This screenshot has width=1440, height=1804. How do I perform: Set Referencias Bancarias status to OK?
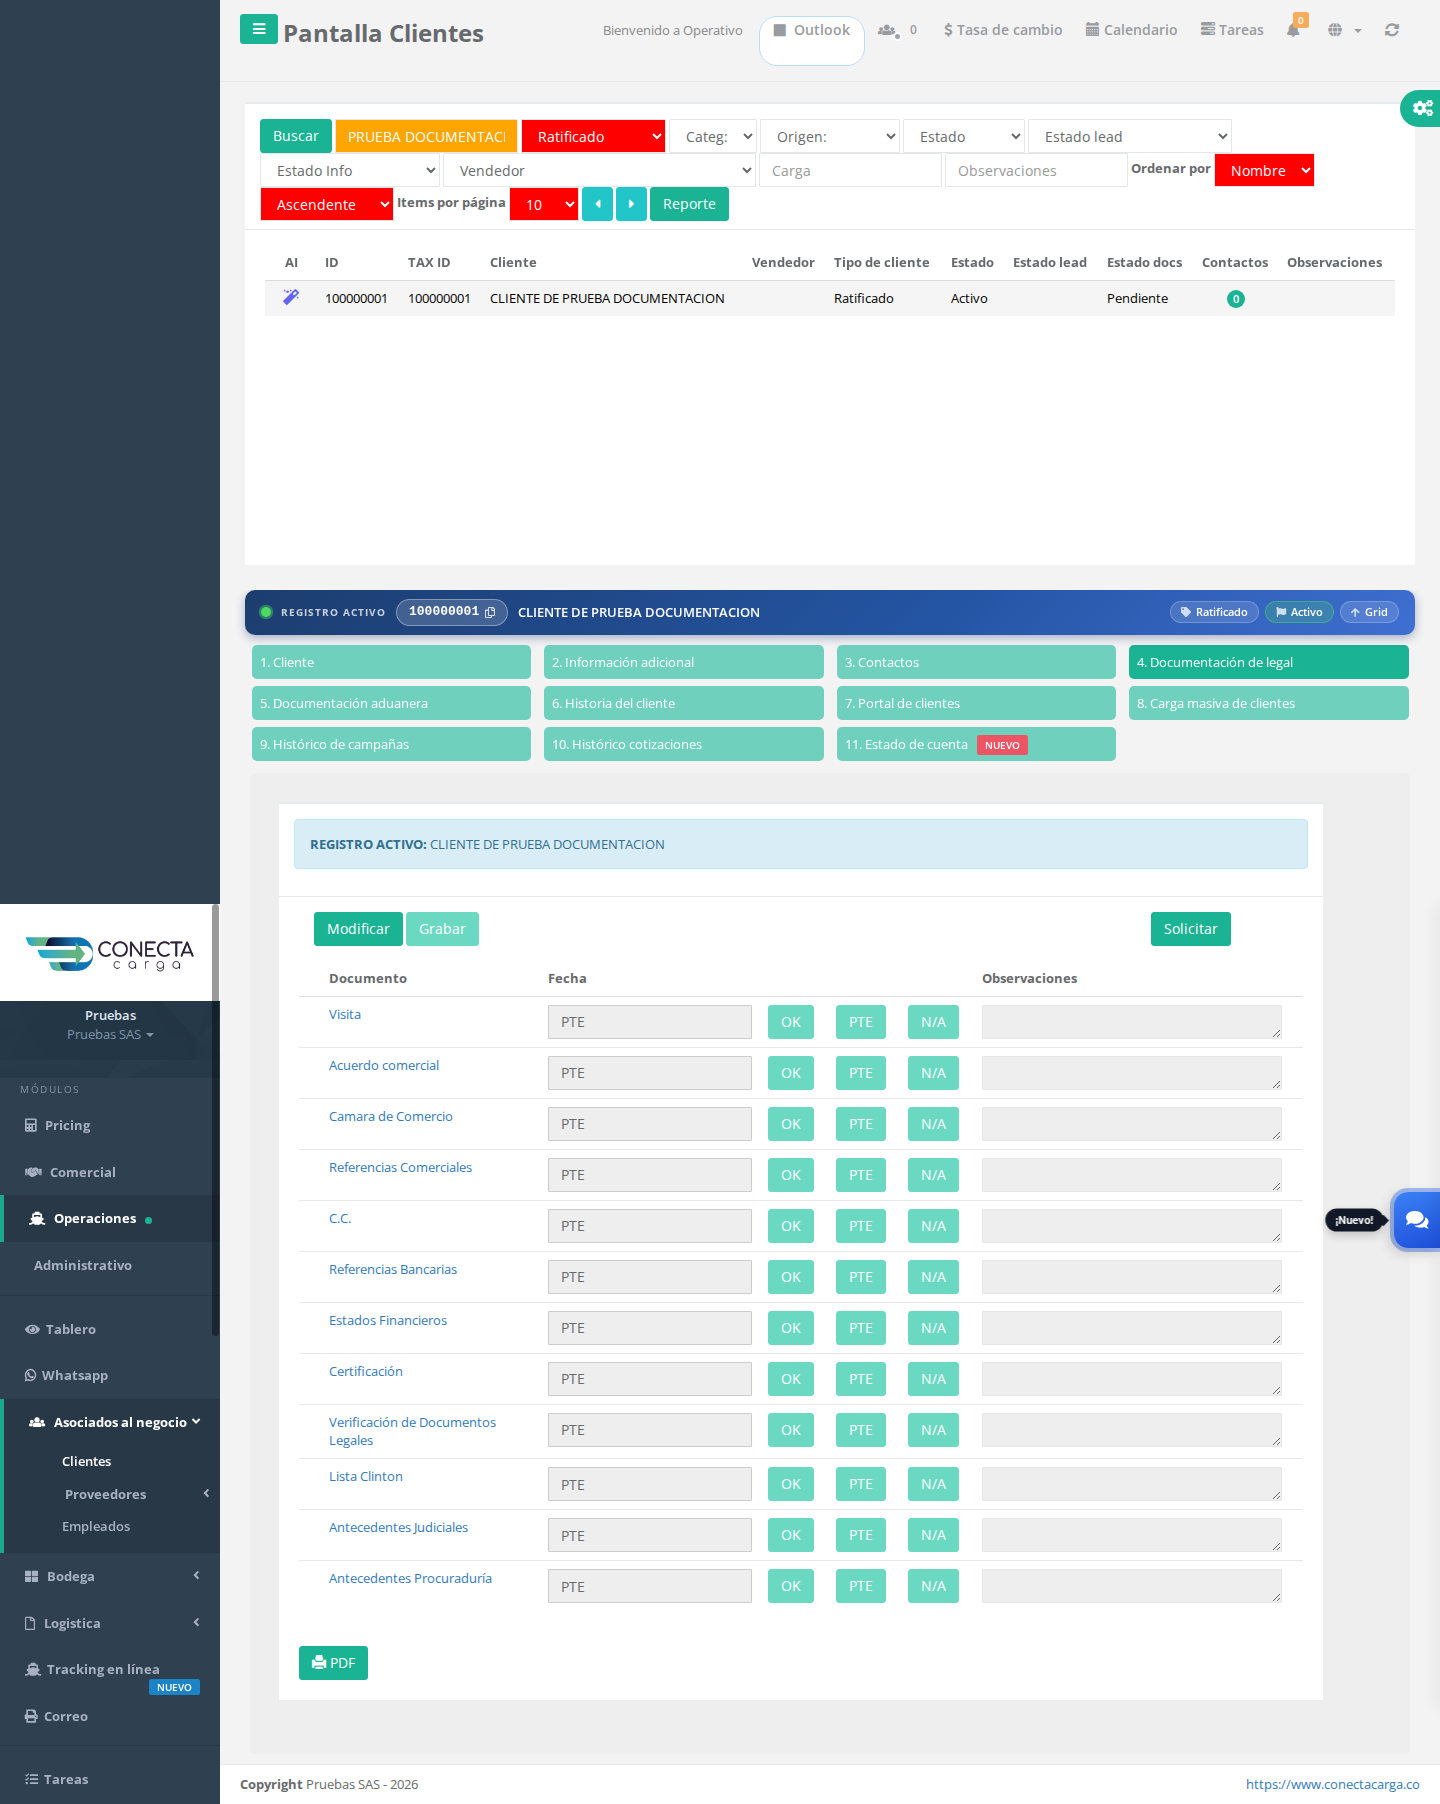791,1277
